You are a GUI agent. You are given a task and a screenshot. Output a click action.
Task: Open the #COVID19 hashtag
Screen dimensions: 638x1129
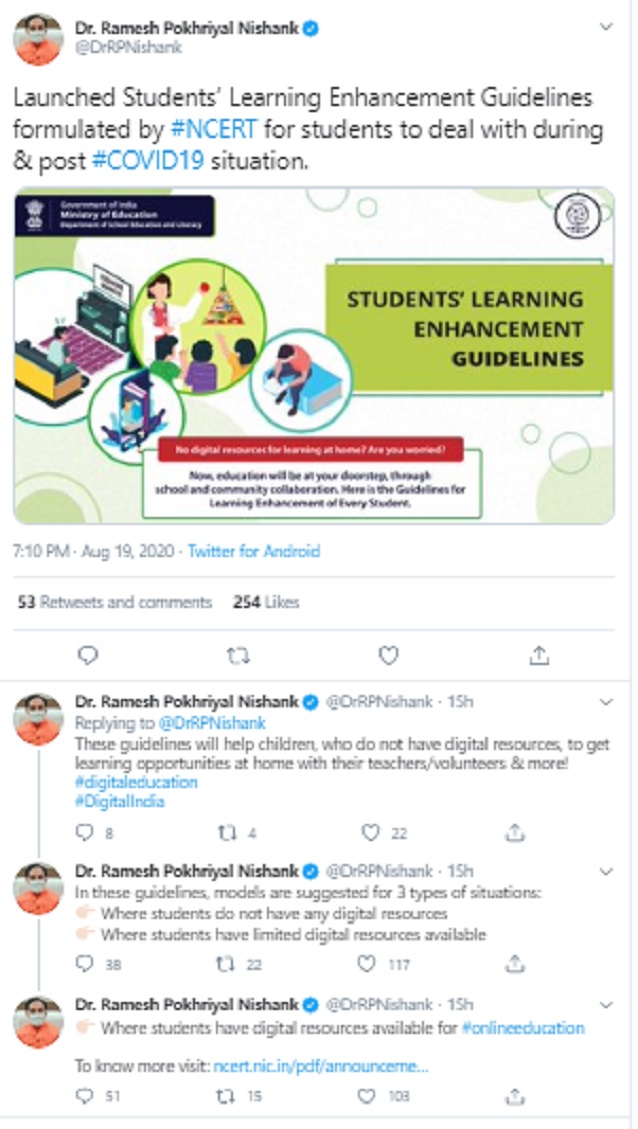(148, 162)
